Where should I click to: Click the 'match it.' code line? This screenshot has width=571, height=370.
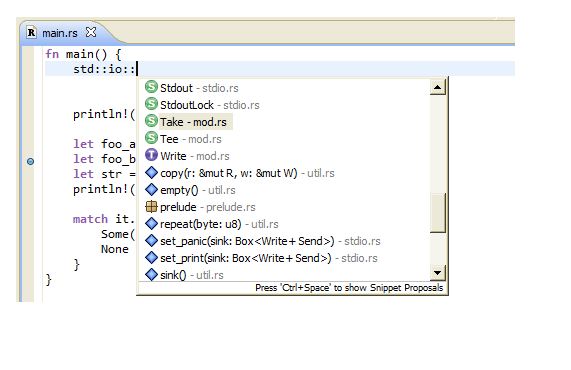click(104, 219)
